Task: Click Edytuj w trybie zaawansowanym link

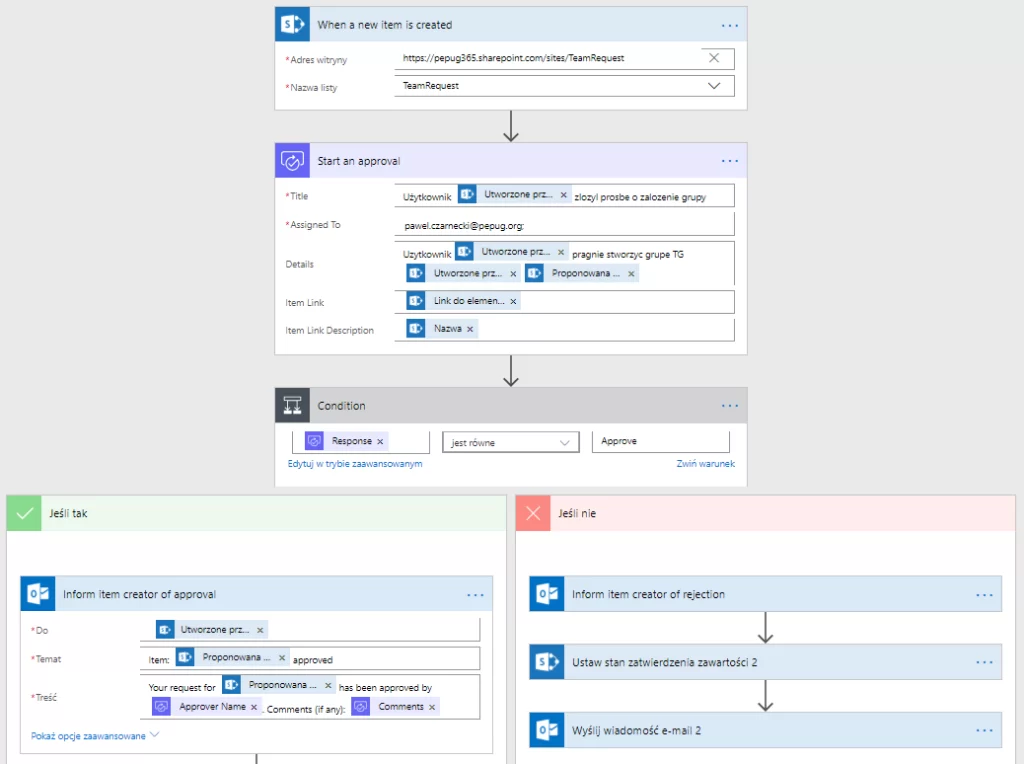Action: 355,464
